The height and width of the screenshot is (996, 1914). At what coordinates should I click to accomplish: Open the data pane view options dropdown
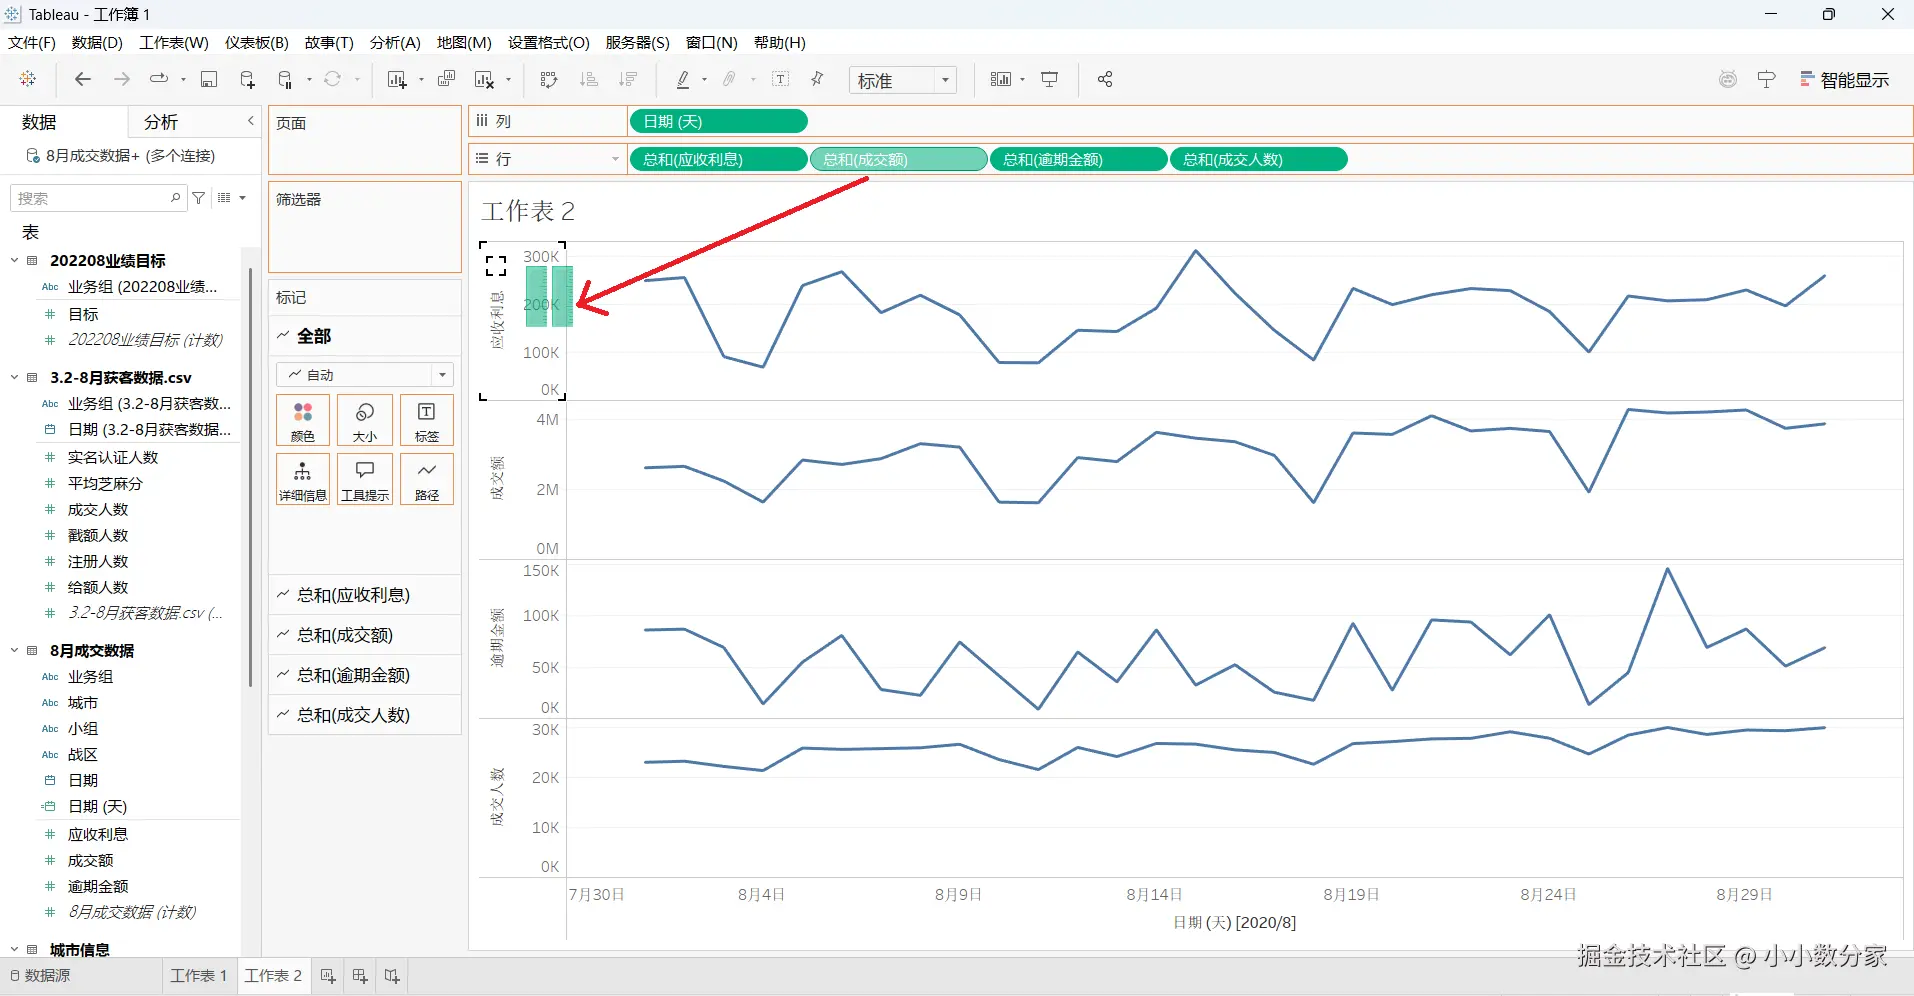tap(231, 198)
